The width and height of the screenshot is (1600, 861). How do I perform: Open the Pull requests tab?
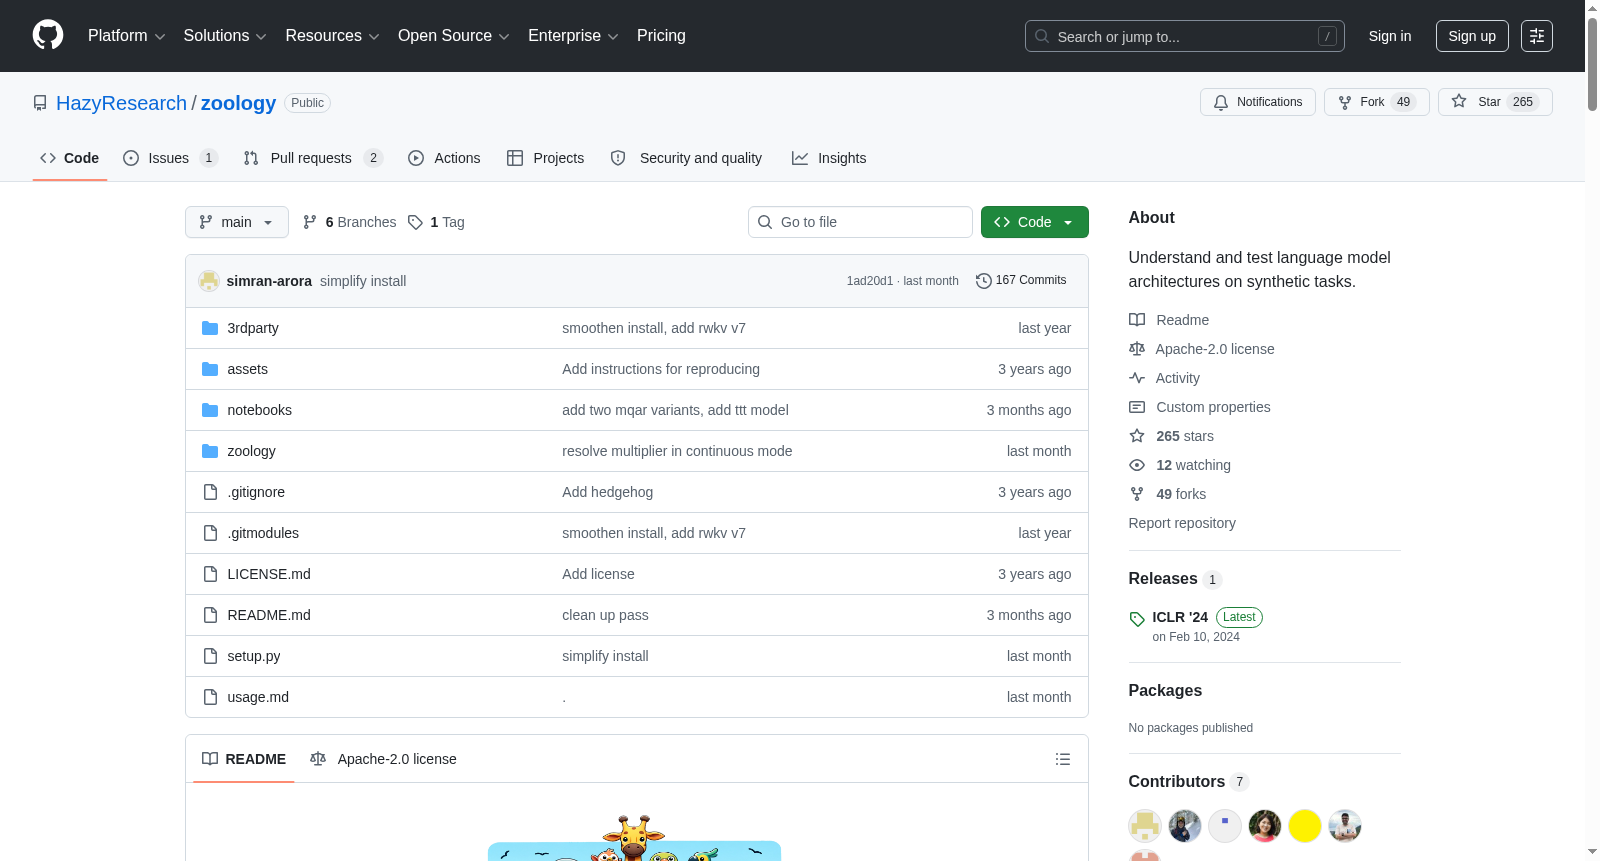[x=313, y=158]
